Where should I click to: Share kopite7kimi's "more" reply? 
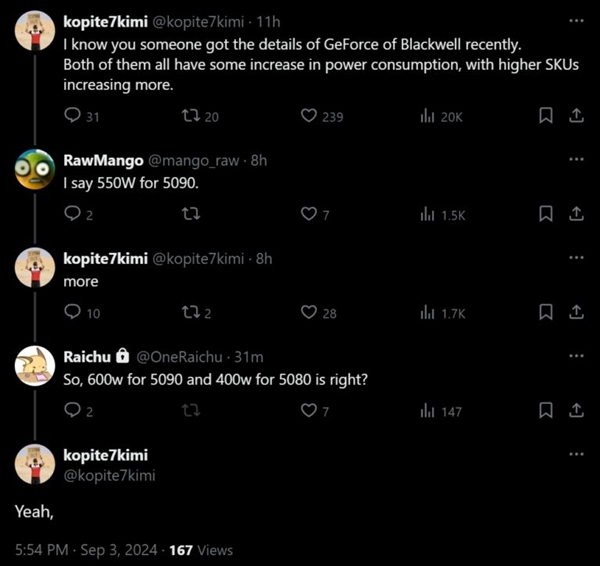tap(576, 312)
